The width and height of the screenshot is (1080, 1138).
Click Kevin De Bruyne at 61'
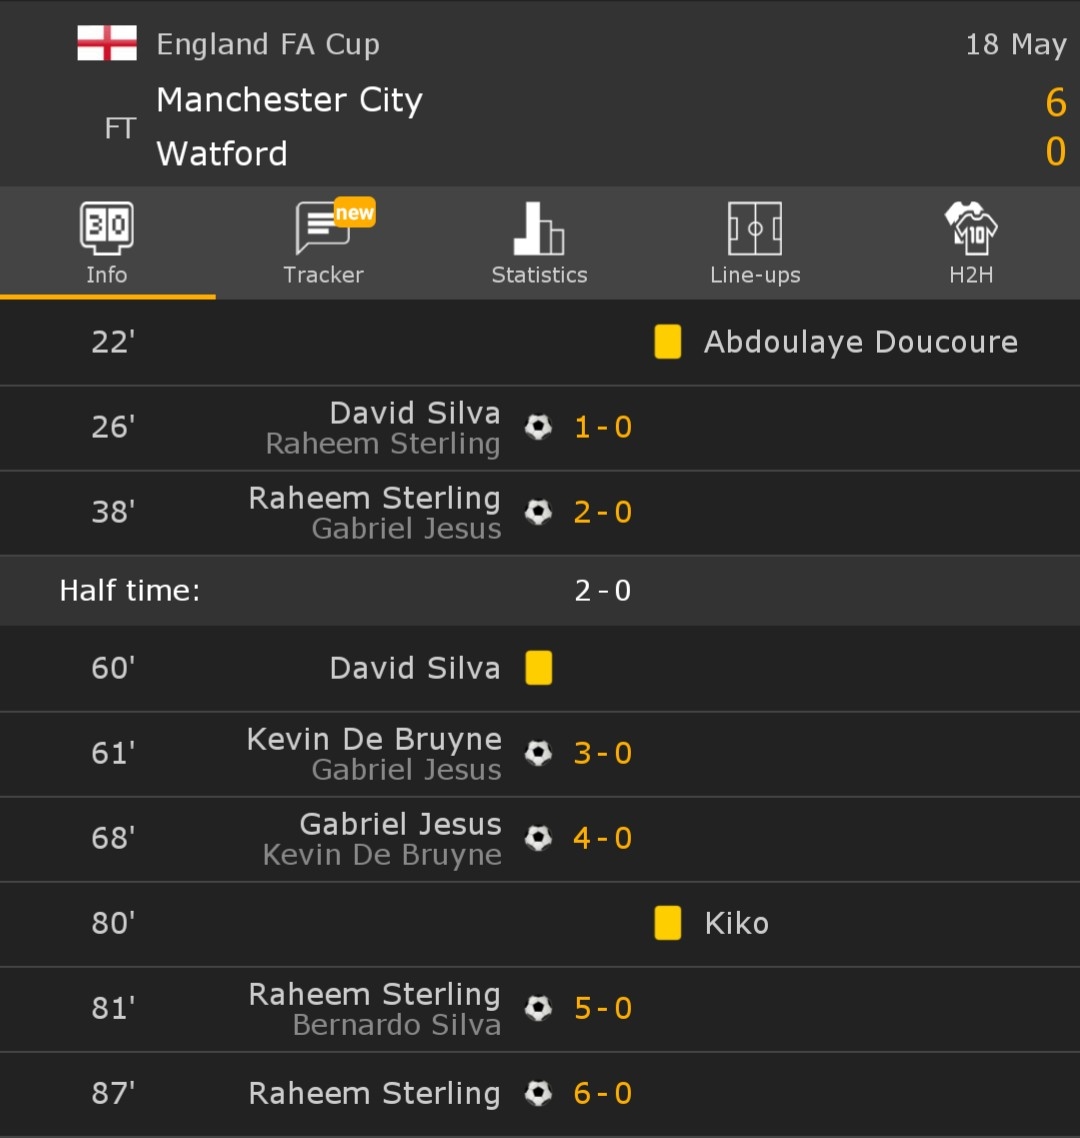[374, 739]
